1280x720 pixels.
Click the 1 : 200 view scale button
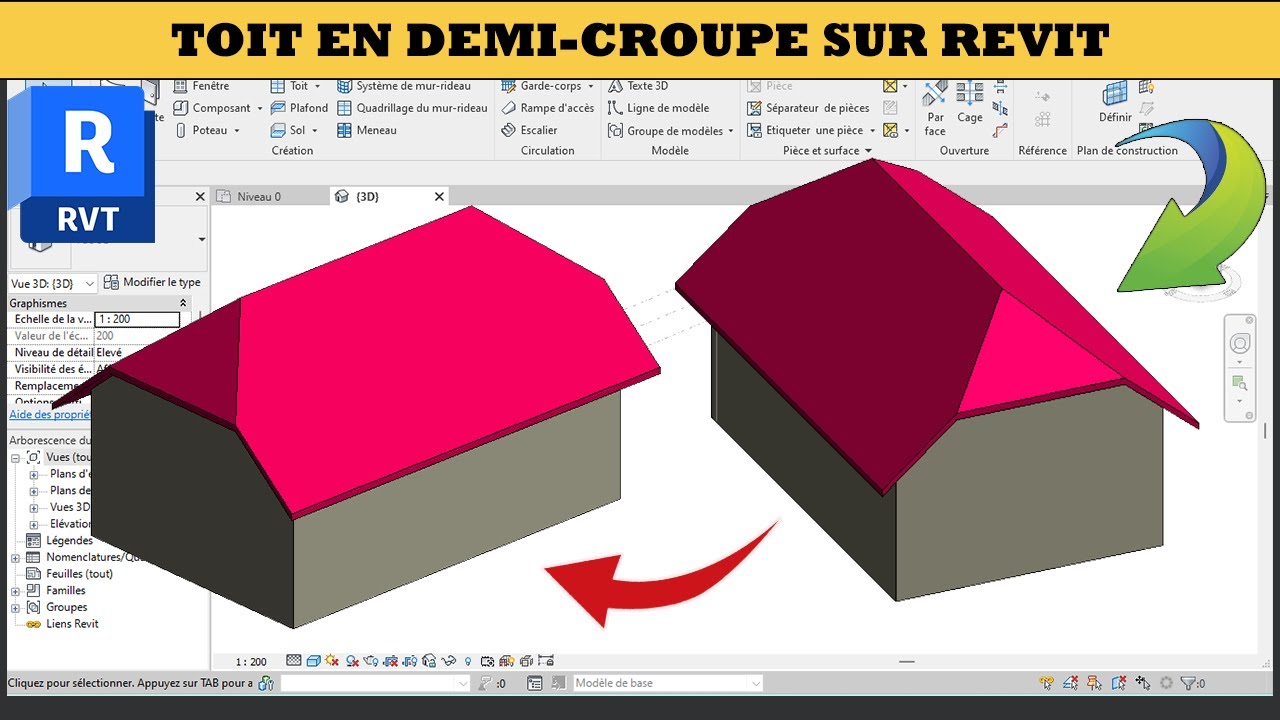251,662
